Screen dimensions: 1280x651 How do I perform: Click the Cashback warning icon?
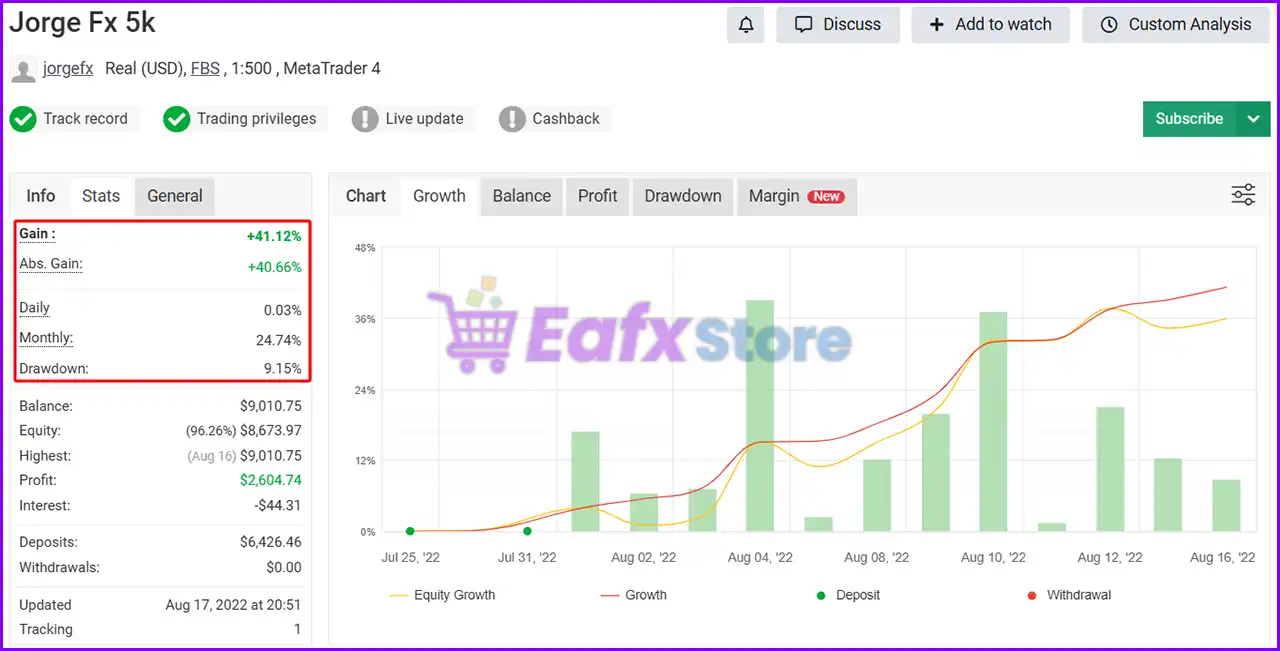point(512,119)
